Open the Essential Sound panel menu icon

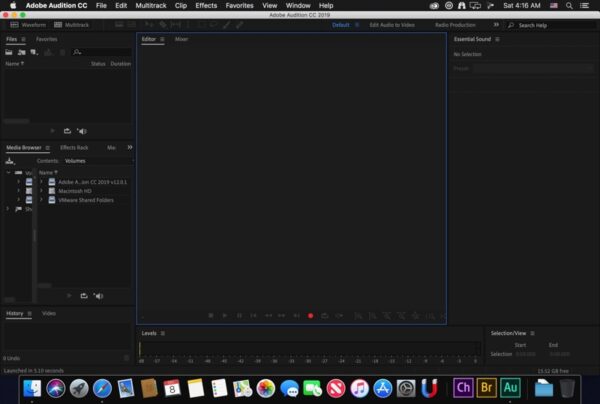497,39
